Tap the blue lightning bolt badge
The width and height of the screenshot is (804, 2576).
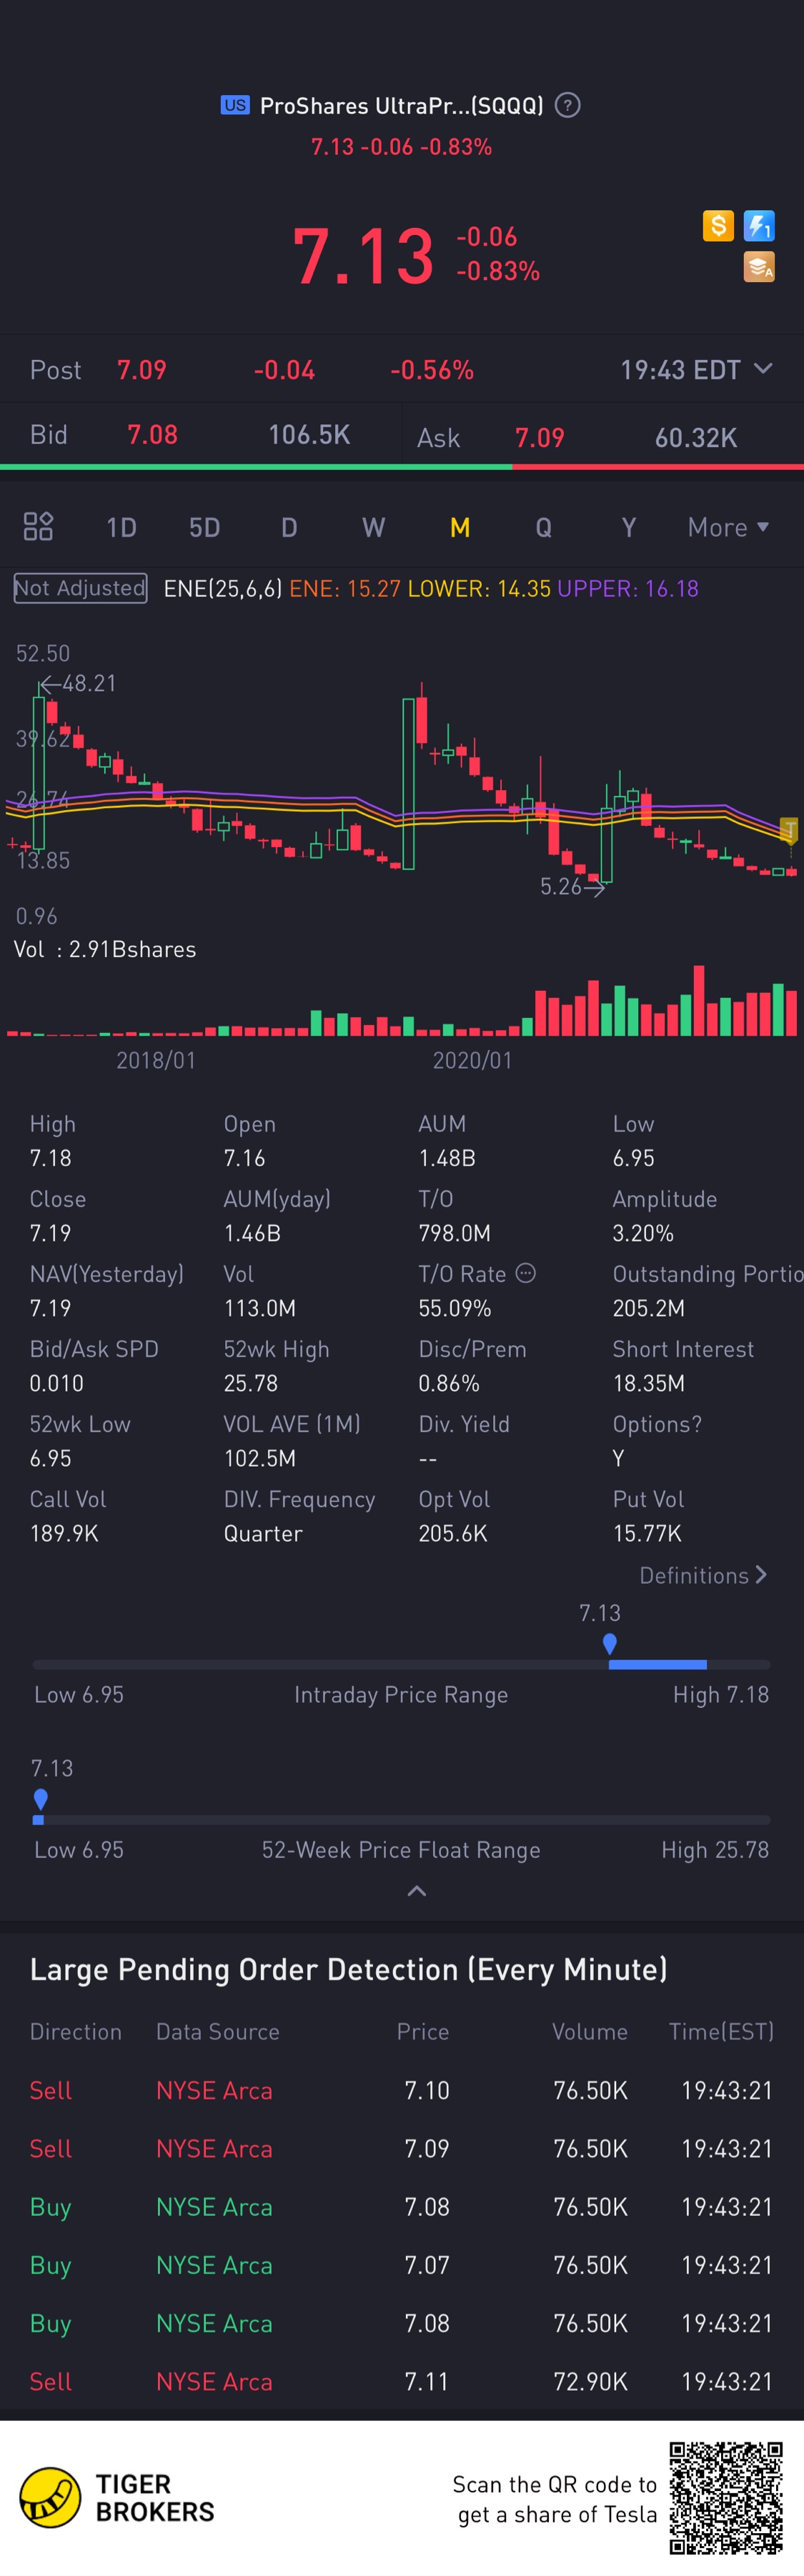coord(759,226)
